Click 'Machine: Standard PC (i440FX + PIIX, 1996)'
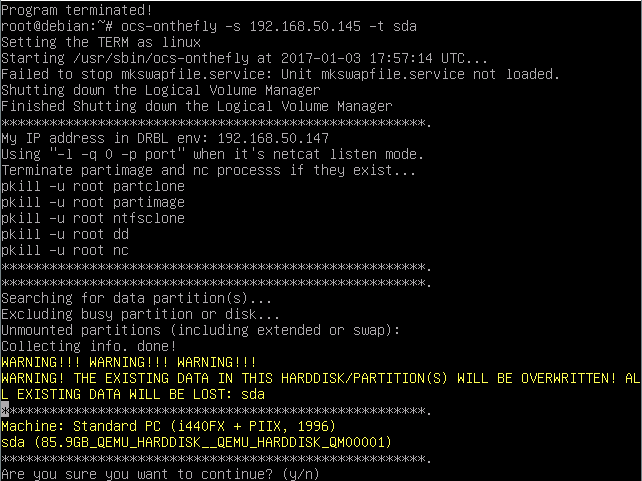 click(x=168, y=426)
